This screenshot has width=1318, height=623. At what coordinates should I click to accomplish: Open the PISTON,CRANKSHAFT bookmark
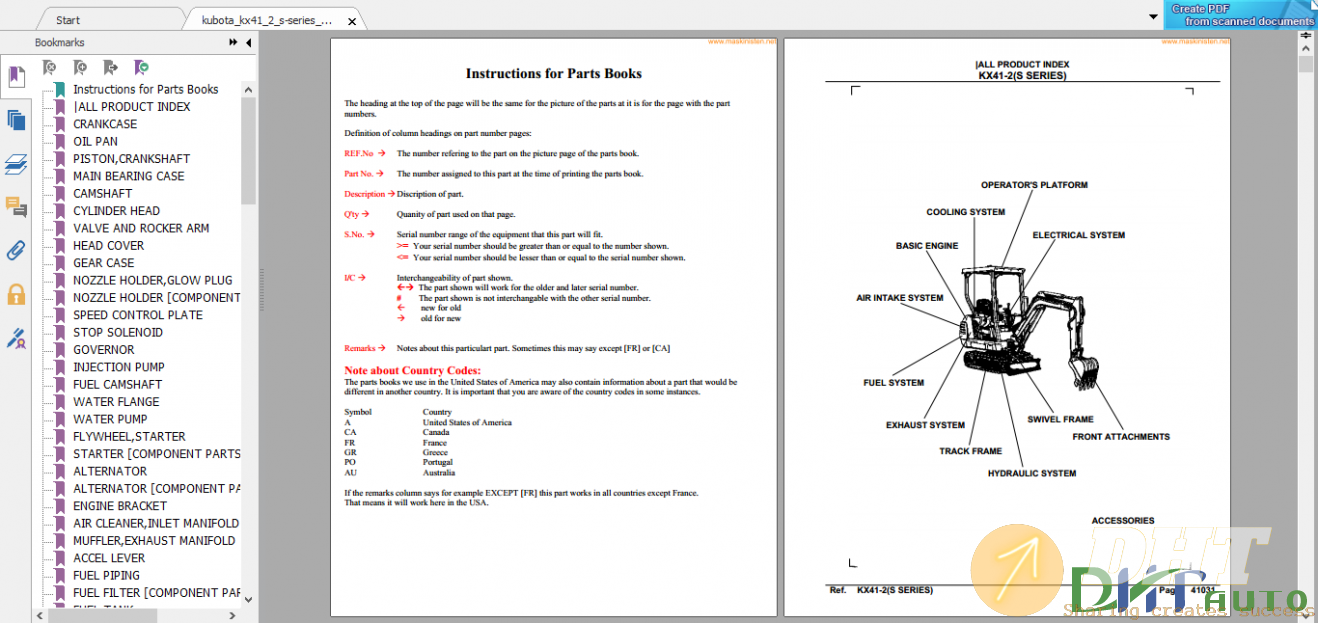point(131,158)
